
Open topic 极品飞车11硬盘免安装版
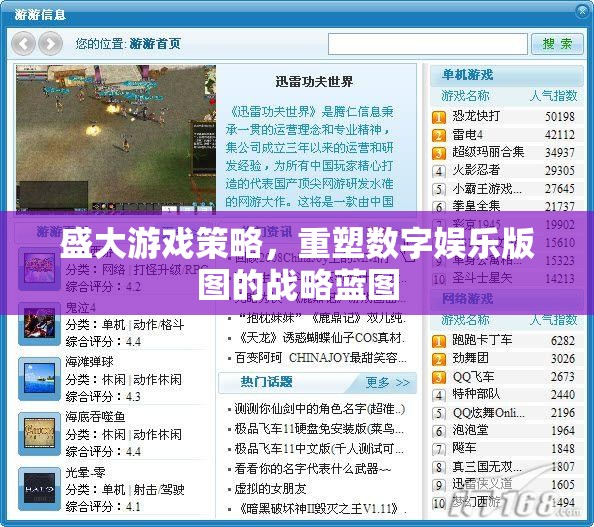[x=319, y=429]
